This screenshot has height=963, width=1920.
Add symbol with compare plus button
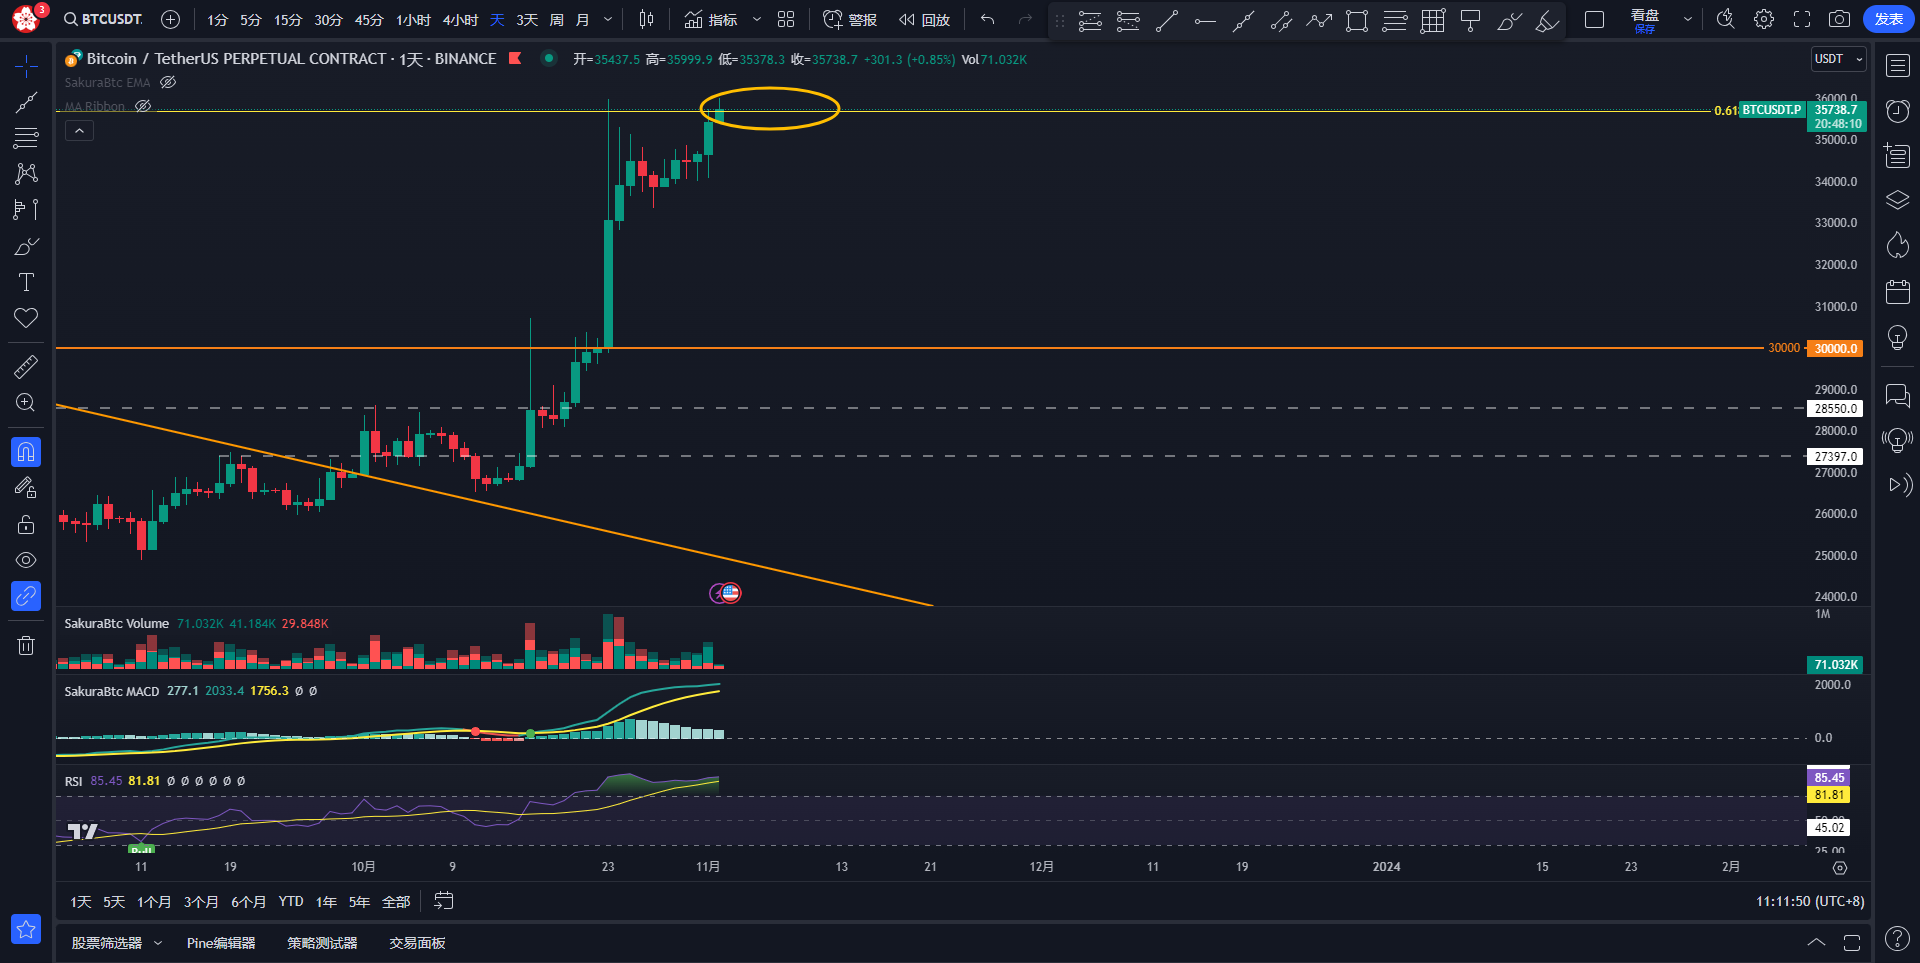(171, 19)
